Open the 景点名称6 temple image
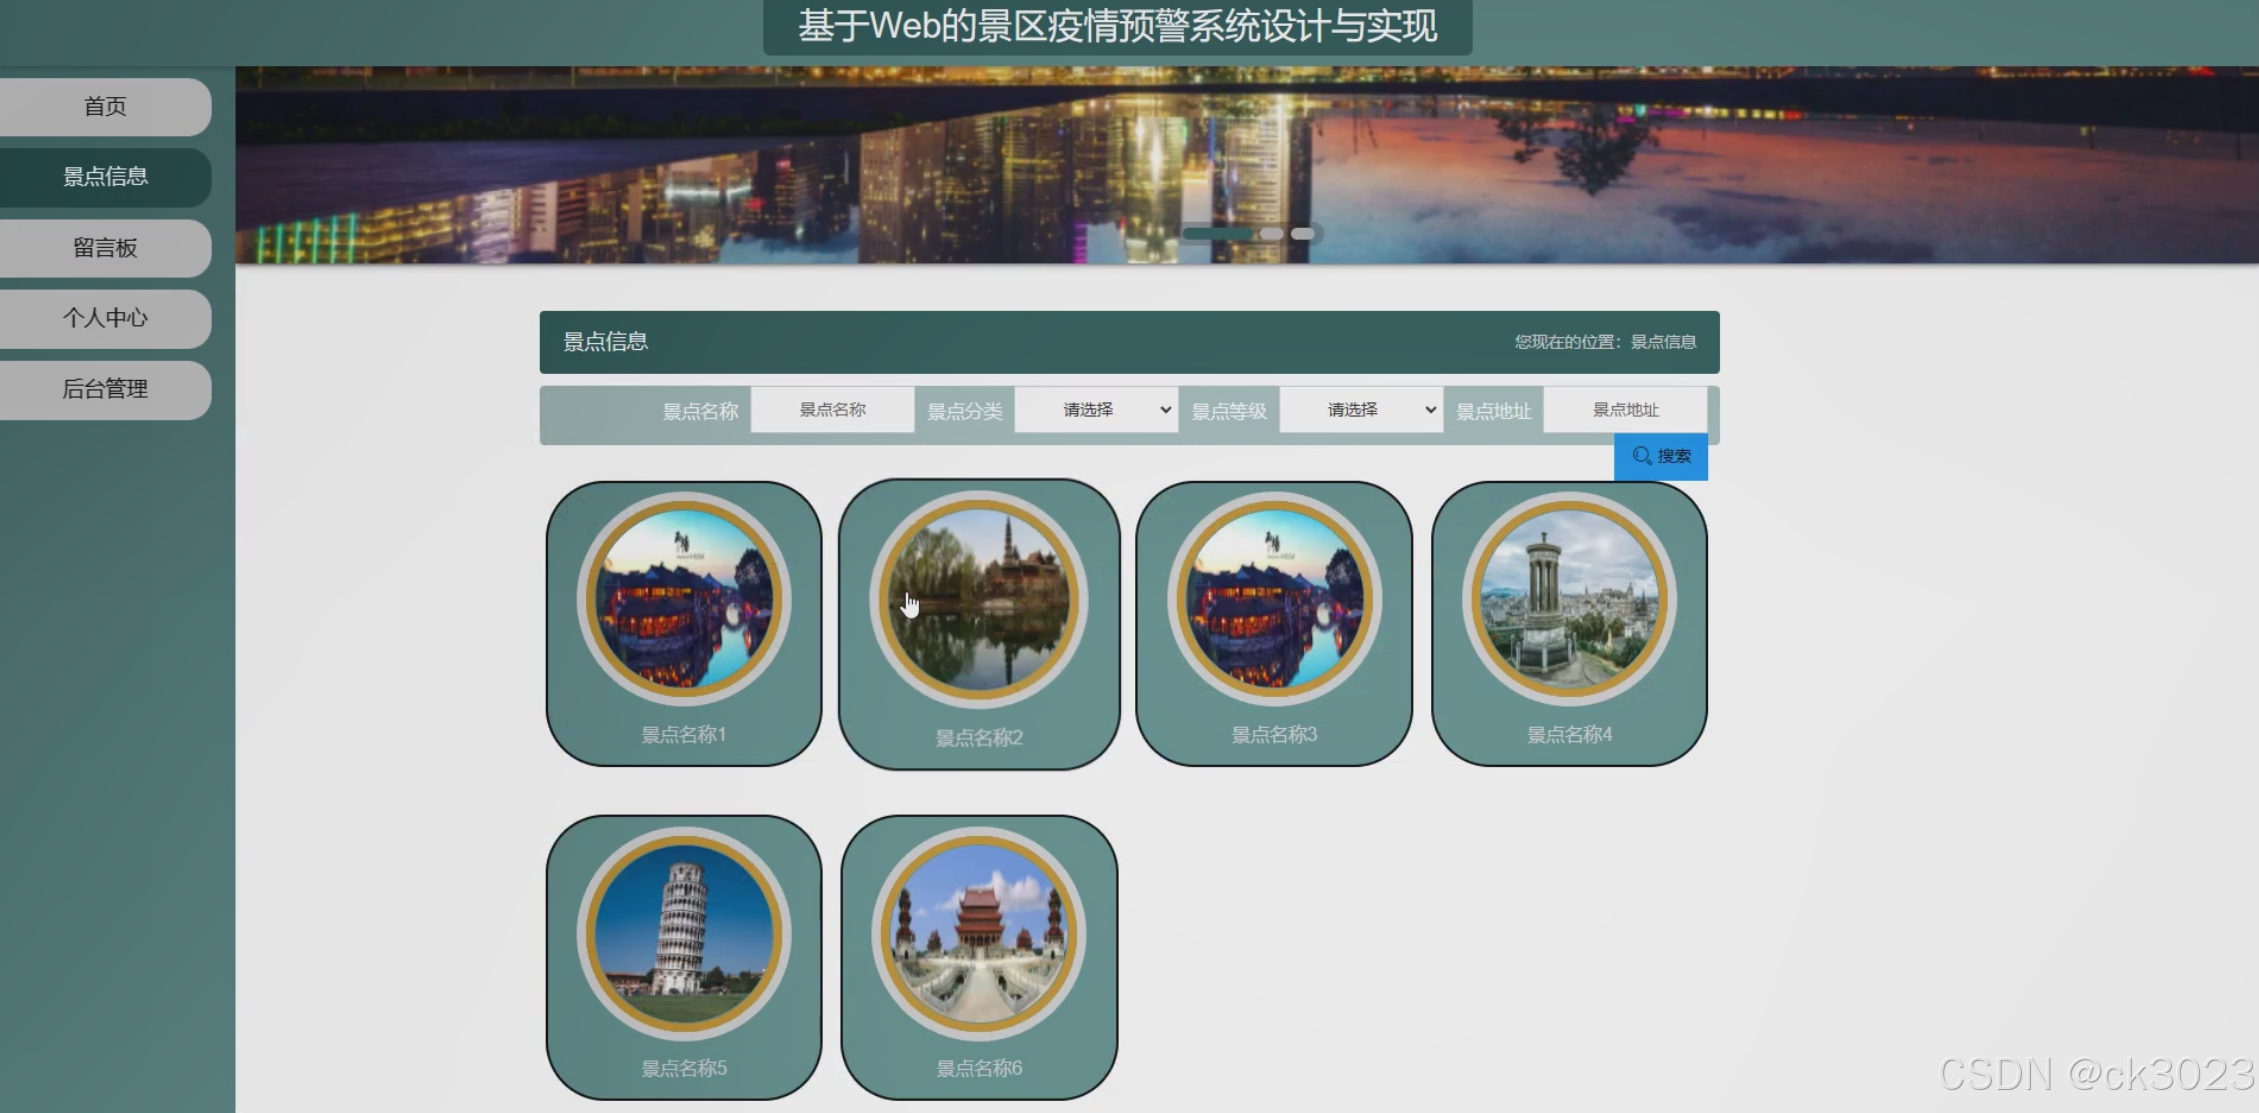2259x1113 pixels. tap(979, 934)
